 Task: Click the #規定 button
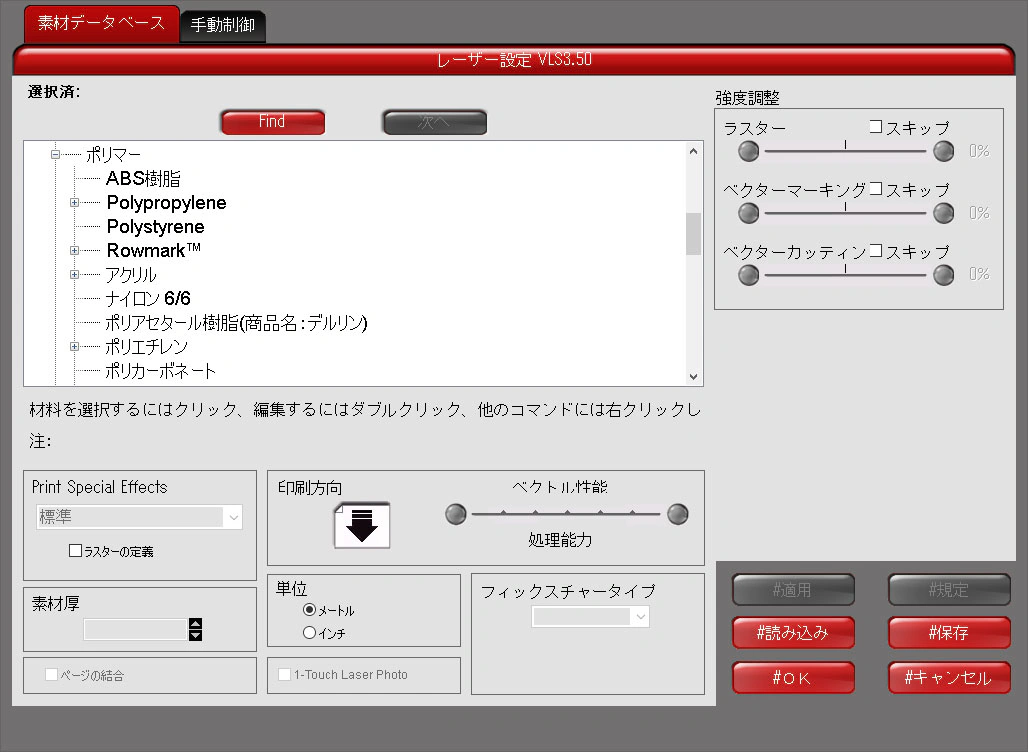949,589
